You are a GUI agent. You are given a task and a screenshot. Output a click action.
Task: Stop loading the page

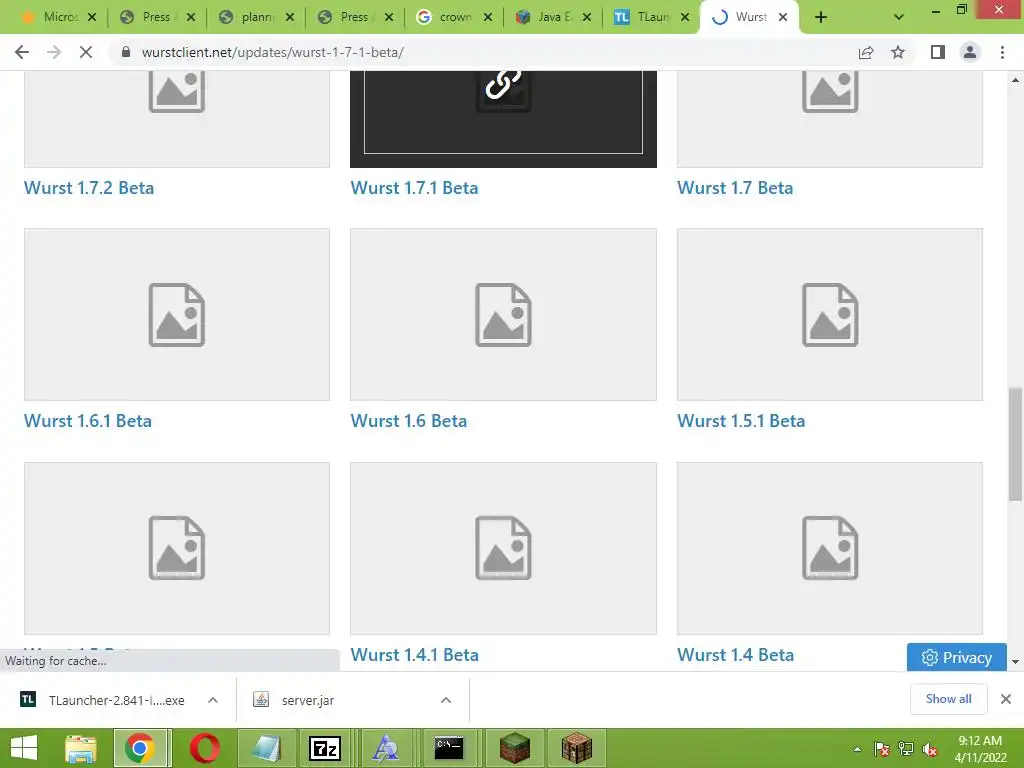86,52
